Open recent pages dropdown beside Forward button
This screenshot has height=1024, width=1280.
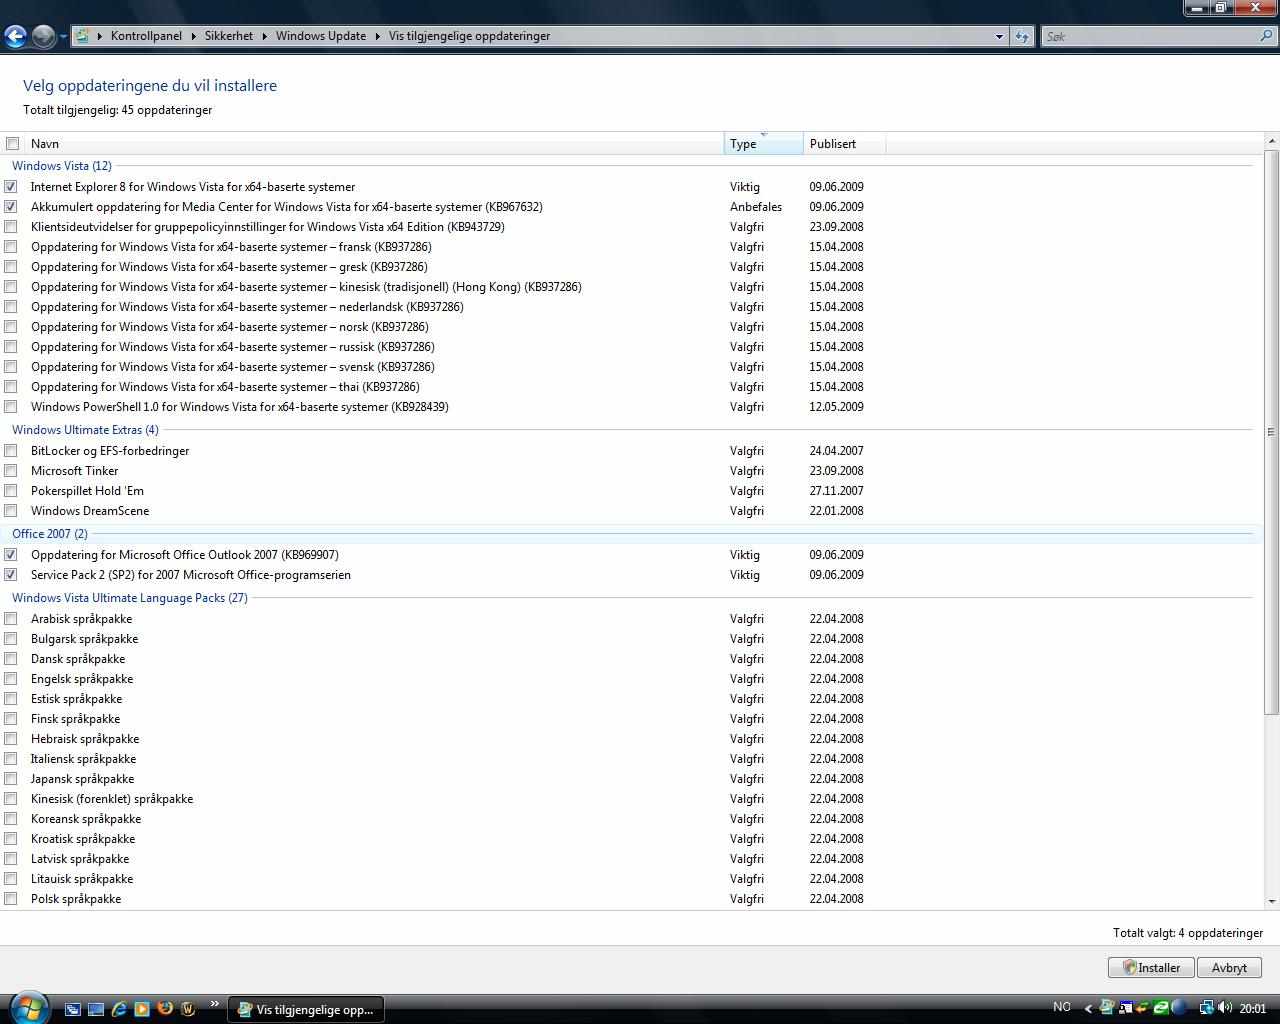[x=63, y=37]
